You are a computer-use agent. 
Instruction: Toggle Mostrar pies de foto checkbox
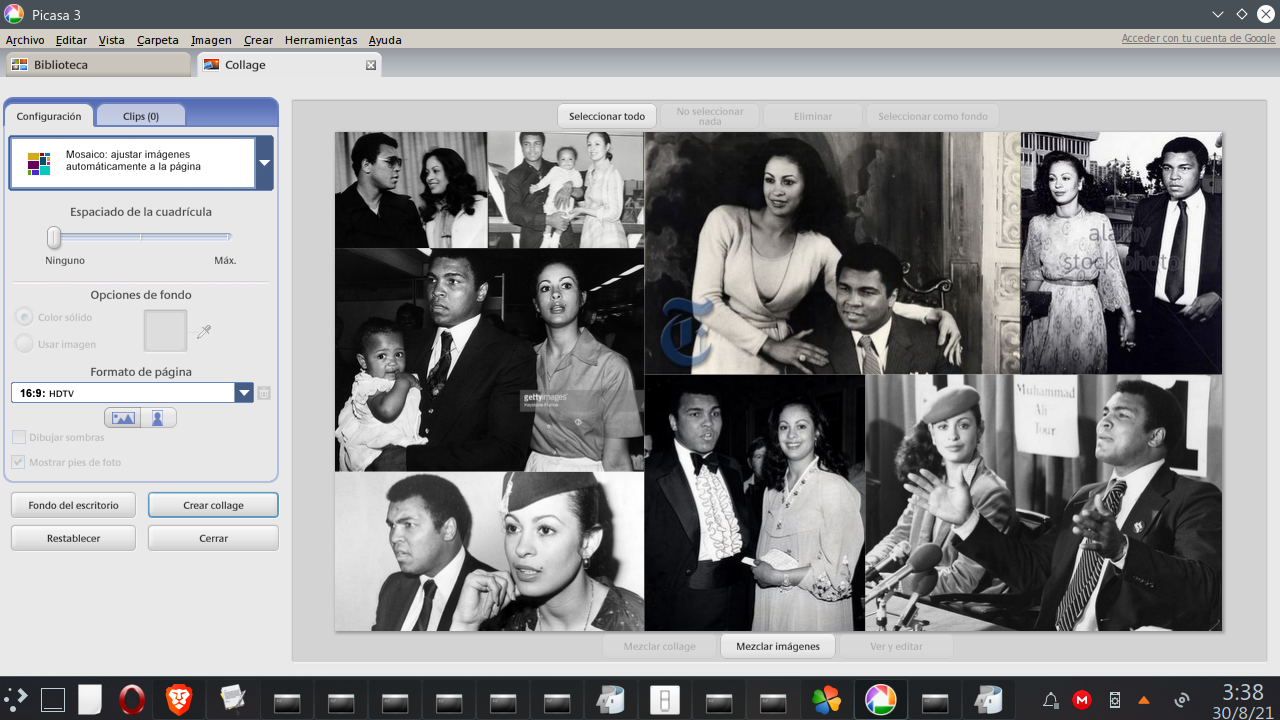[x=18, y=462]
